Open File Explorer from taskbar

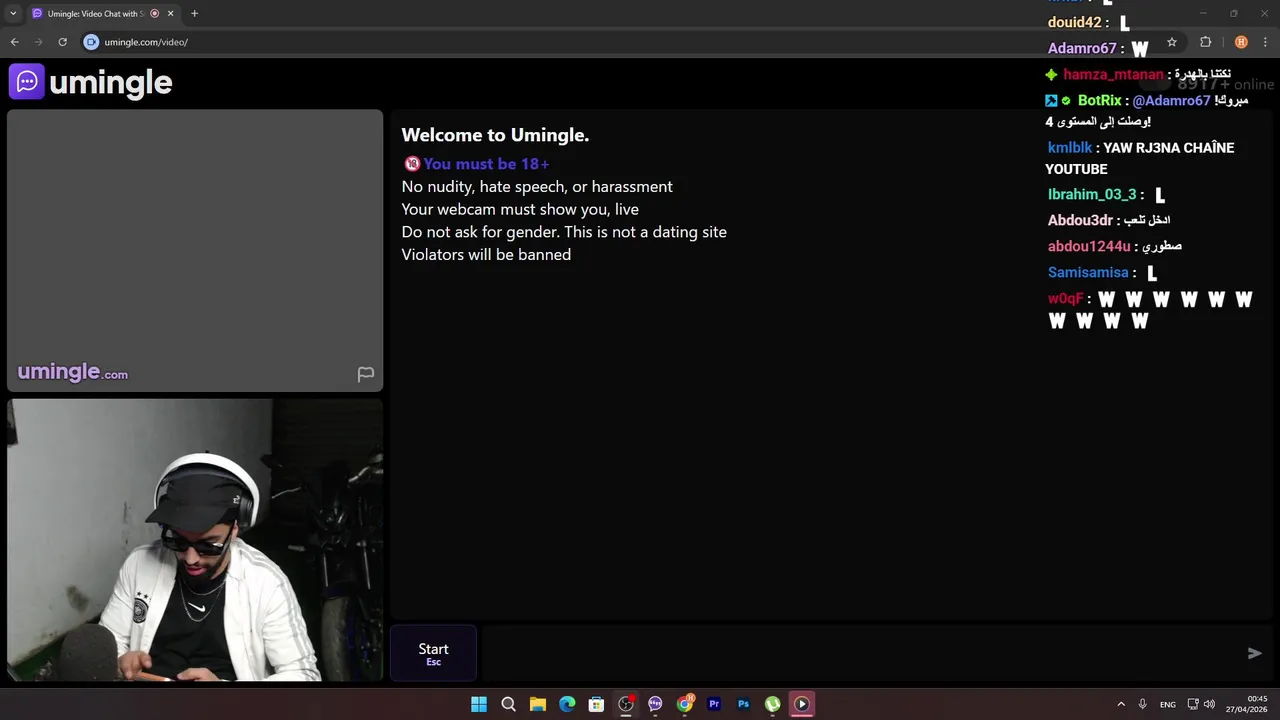coord(537,704)
